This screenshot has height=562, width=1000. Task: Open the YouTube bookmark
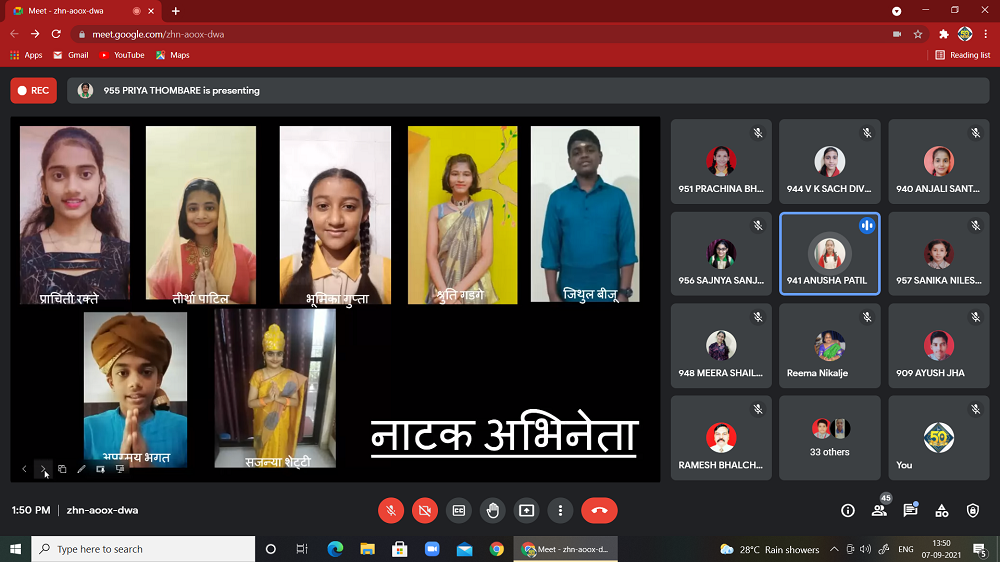click(x=122, y=55)
